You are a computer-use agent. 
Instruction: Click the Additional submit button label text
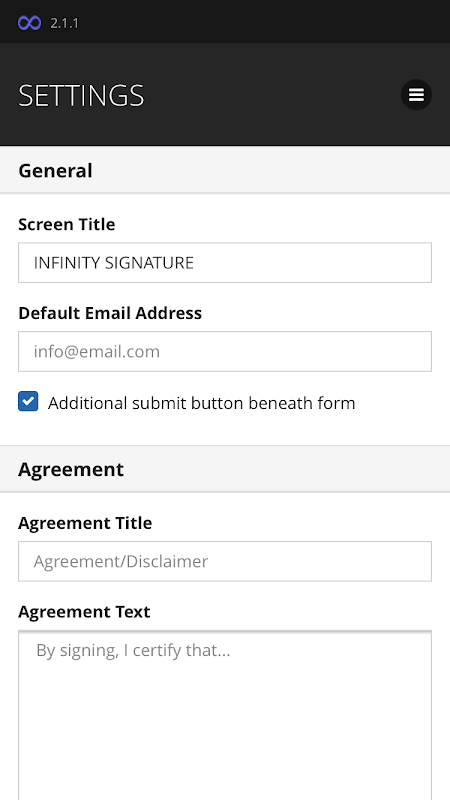pos(202,403)
